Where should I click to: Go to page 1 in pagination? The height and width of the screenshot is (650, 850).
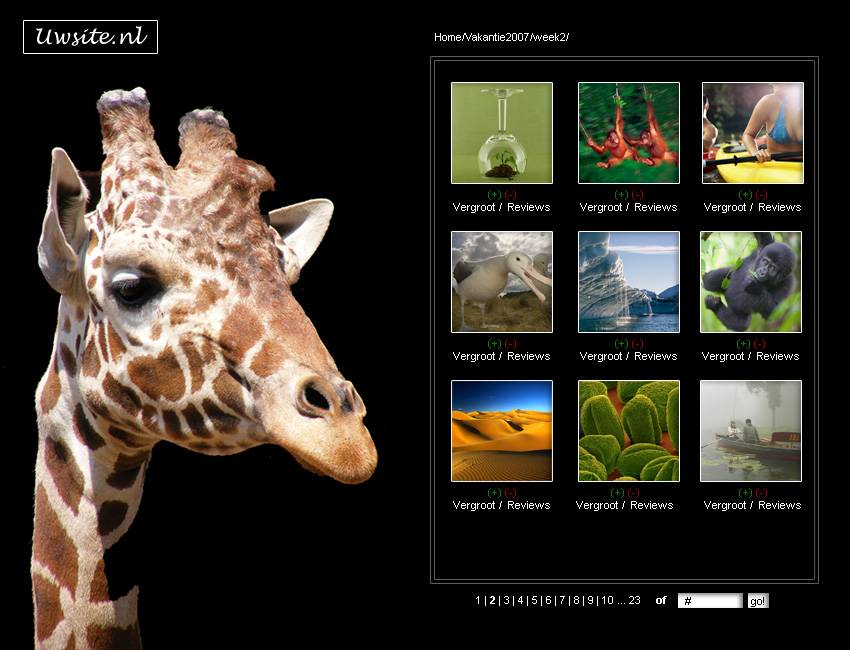click(478, 601)
